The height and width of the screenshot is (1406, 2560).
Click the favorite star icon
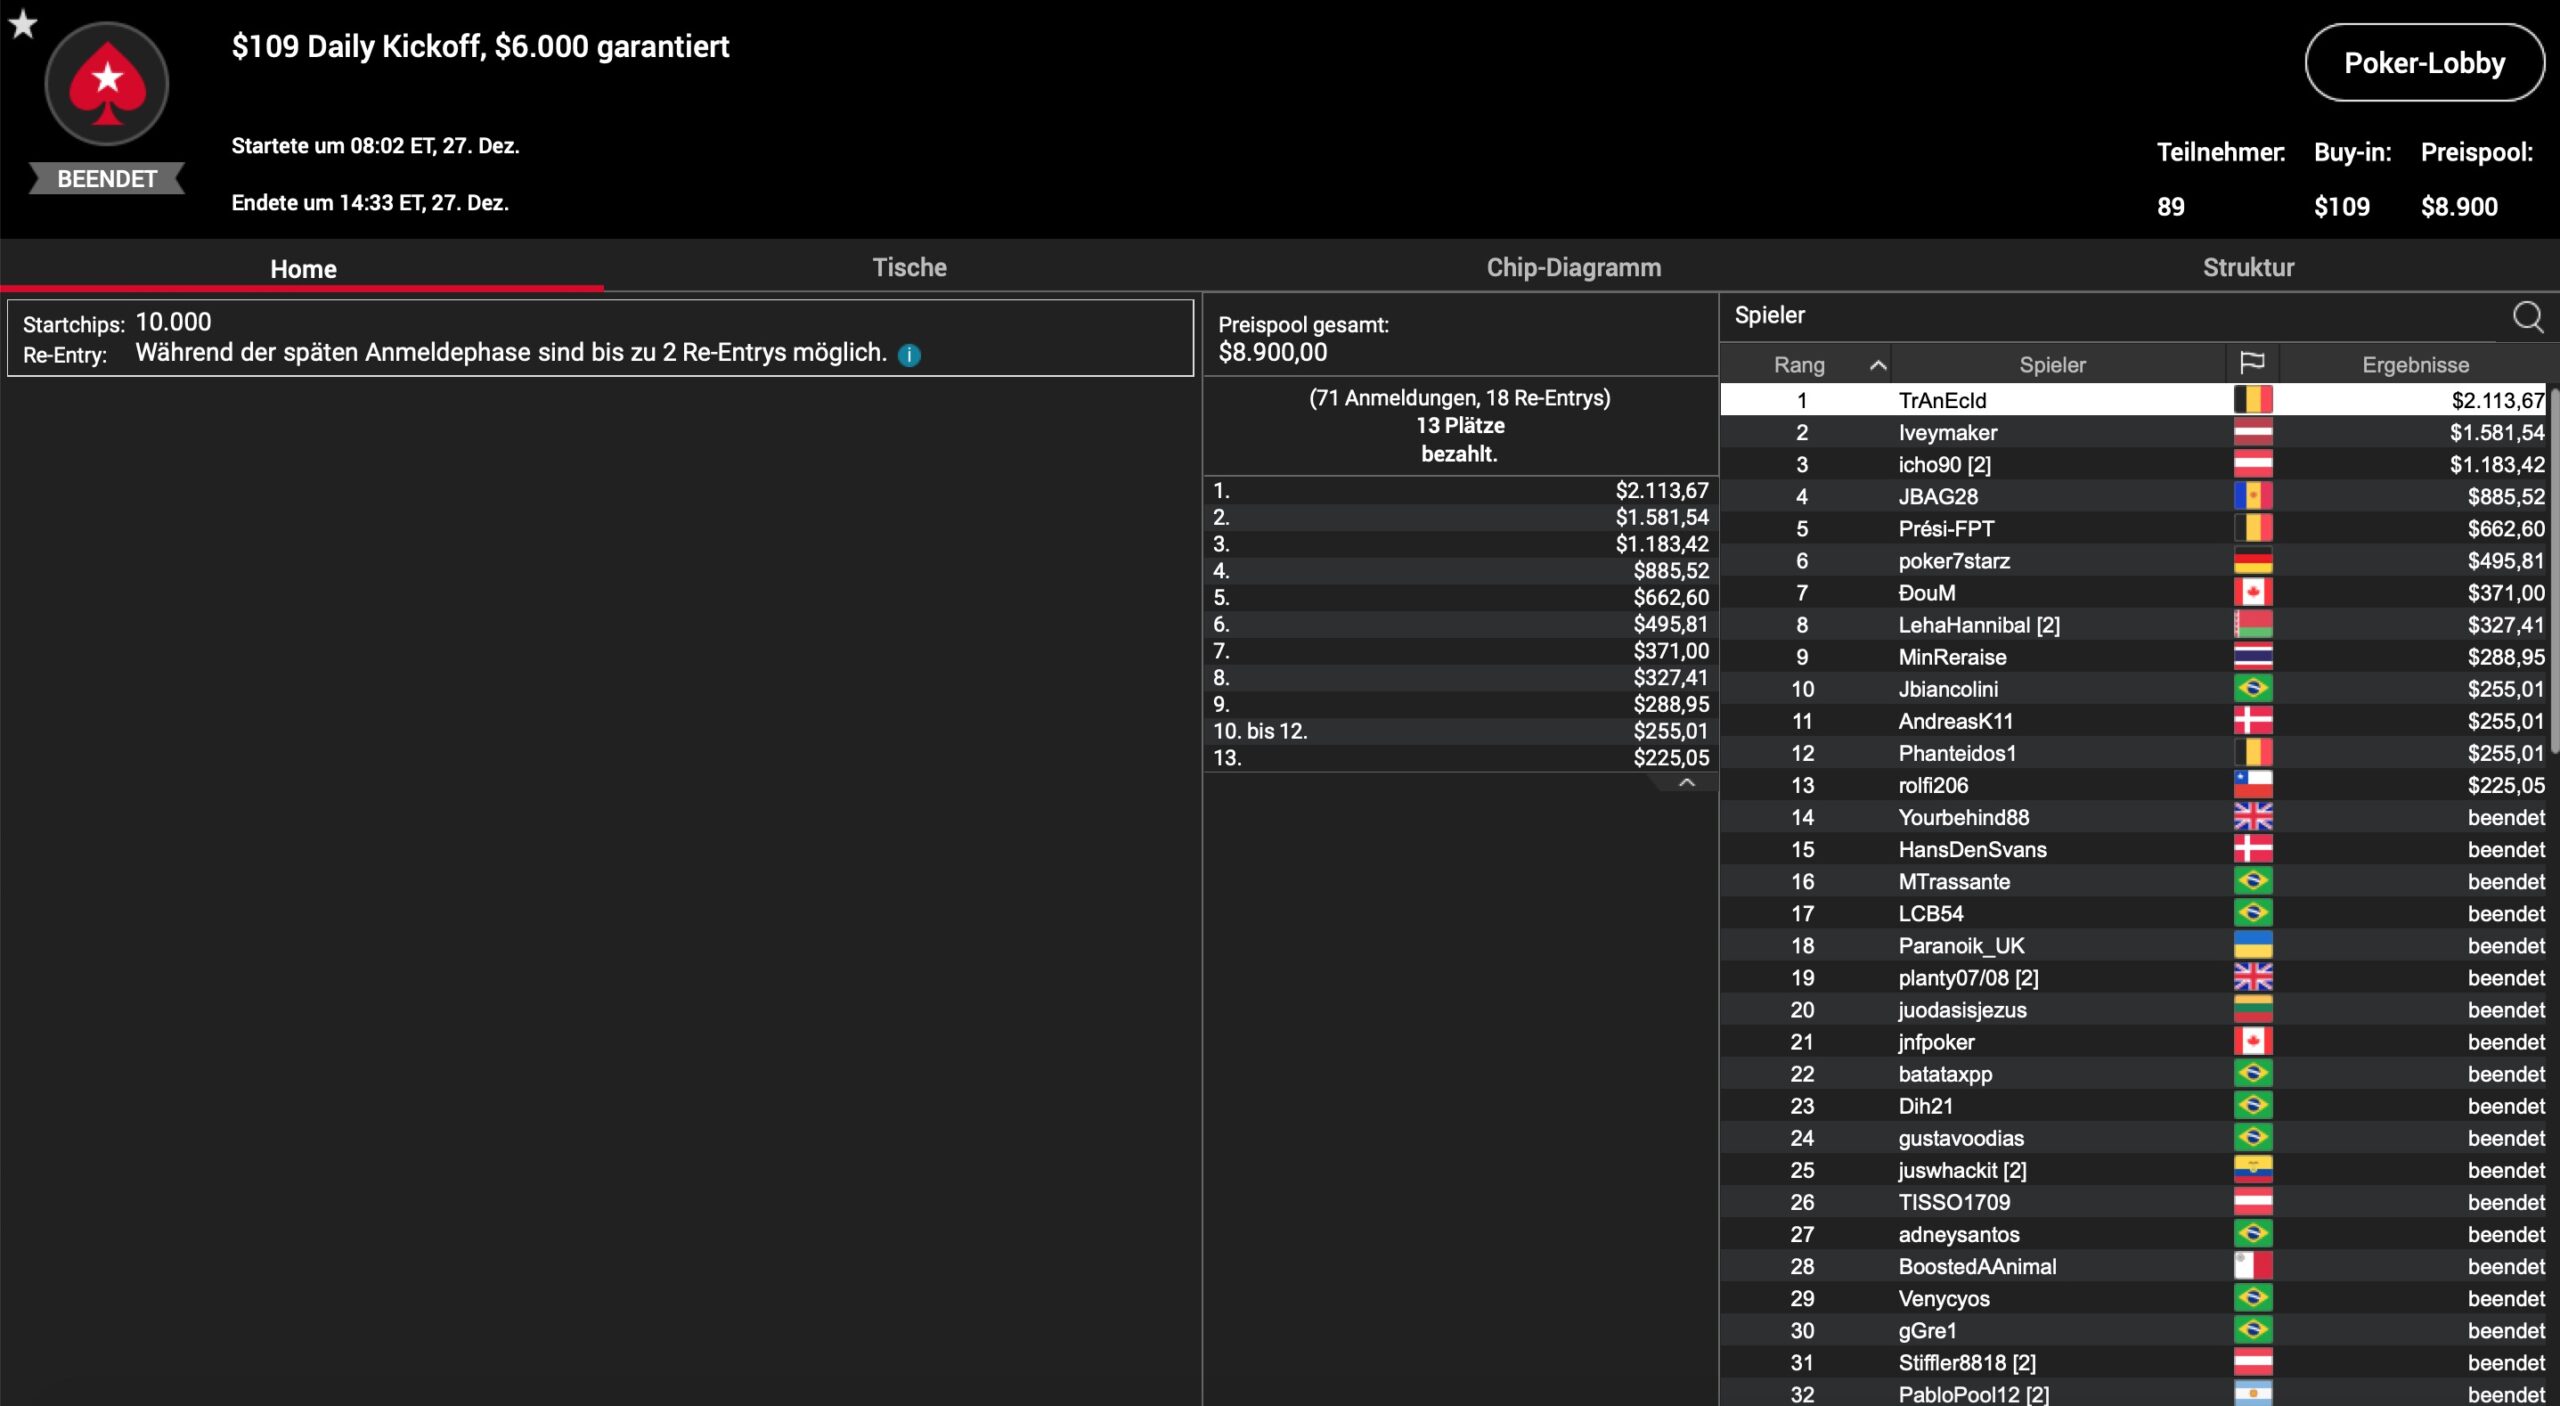pyautogui.click(x=22, y=23)
